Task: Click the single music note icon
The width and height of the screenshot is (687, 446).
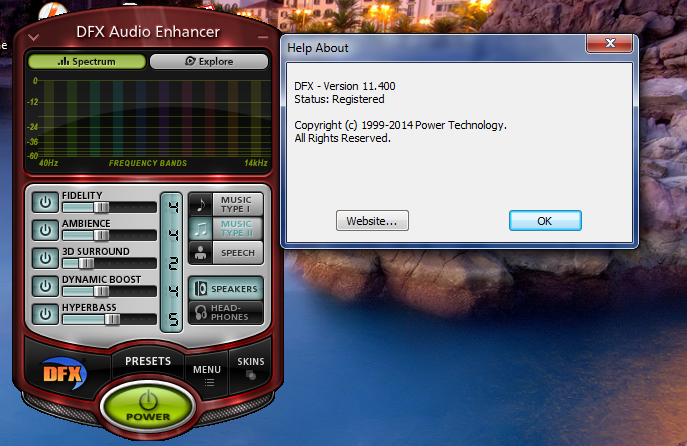Action: pos(201,204)
